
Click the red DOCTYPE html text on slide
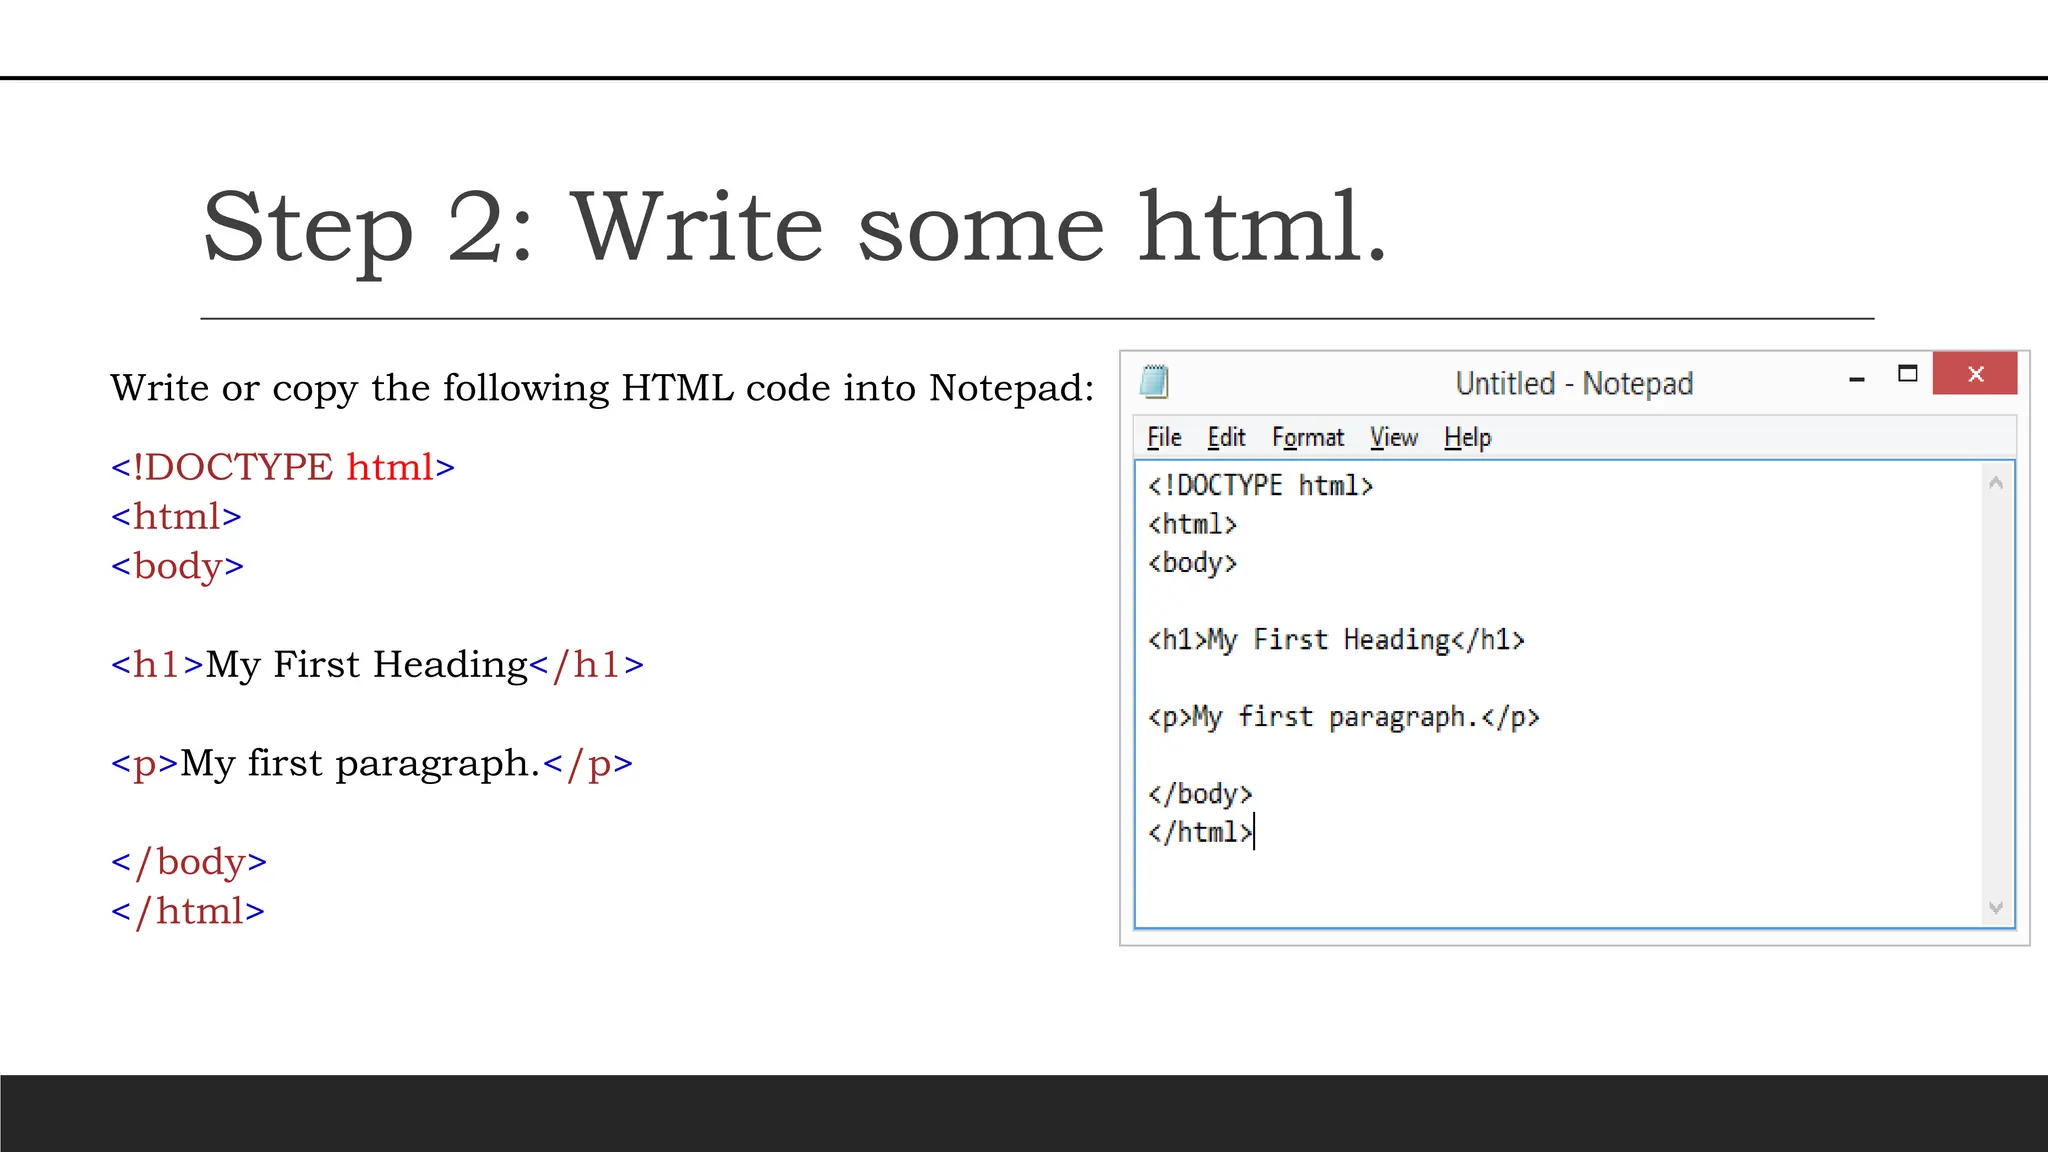click(283, 468)
